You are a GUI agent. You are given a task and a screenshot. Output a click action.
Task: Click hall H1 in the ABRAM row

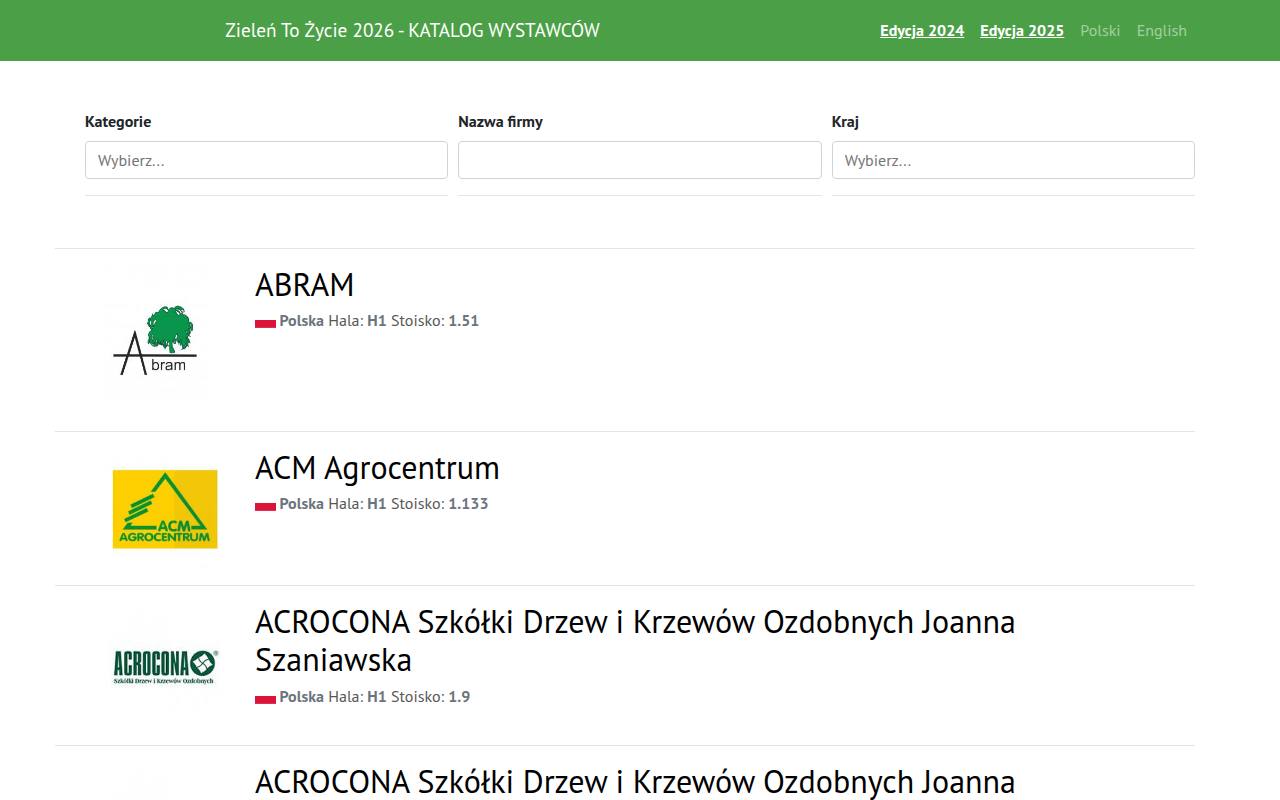pos(376,321)
